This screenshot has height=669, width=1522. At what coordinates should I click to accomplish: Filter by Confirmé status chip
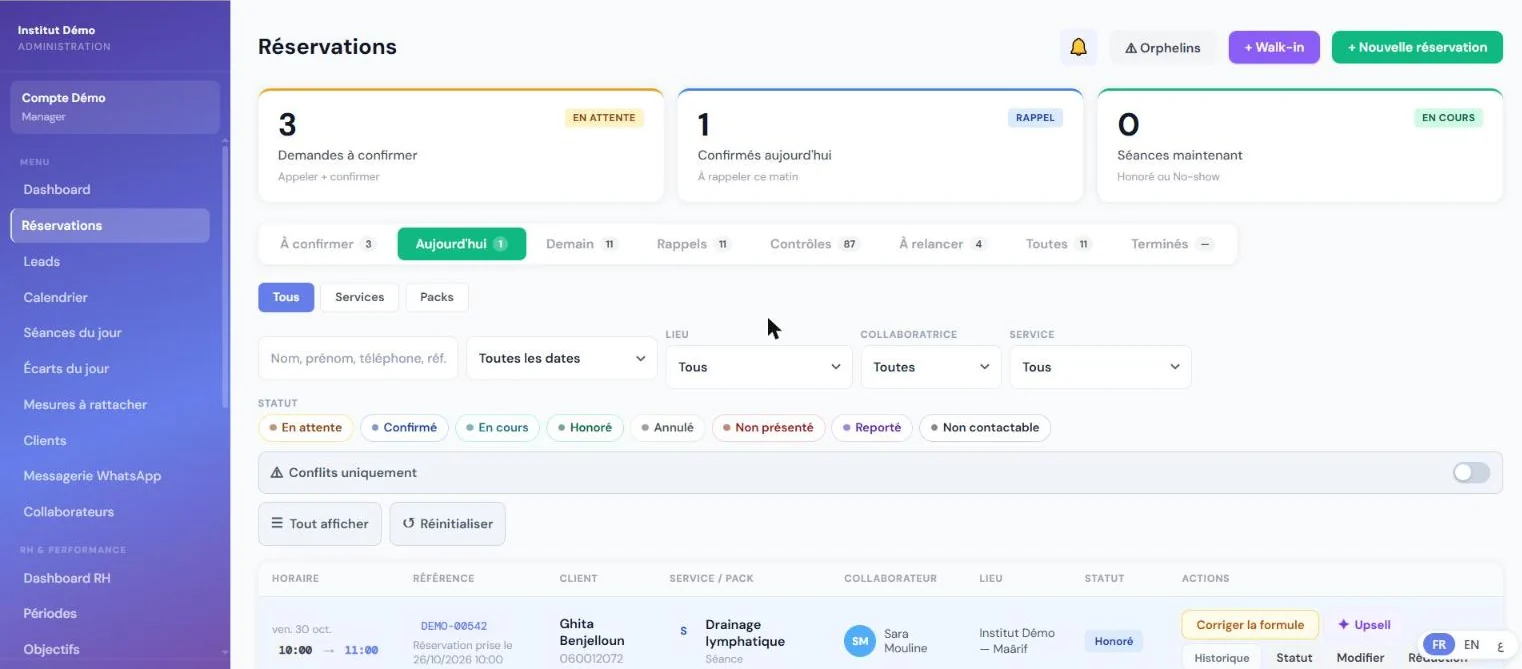[404, 428]
